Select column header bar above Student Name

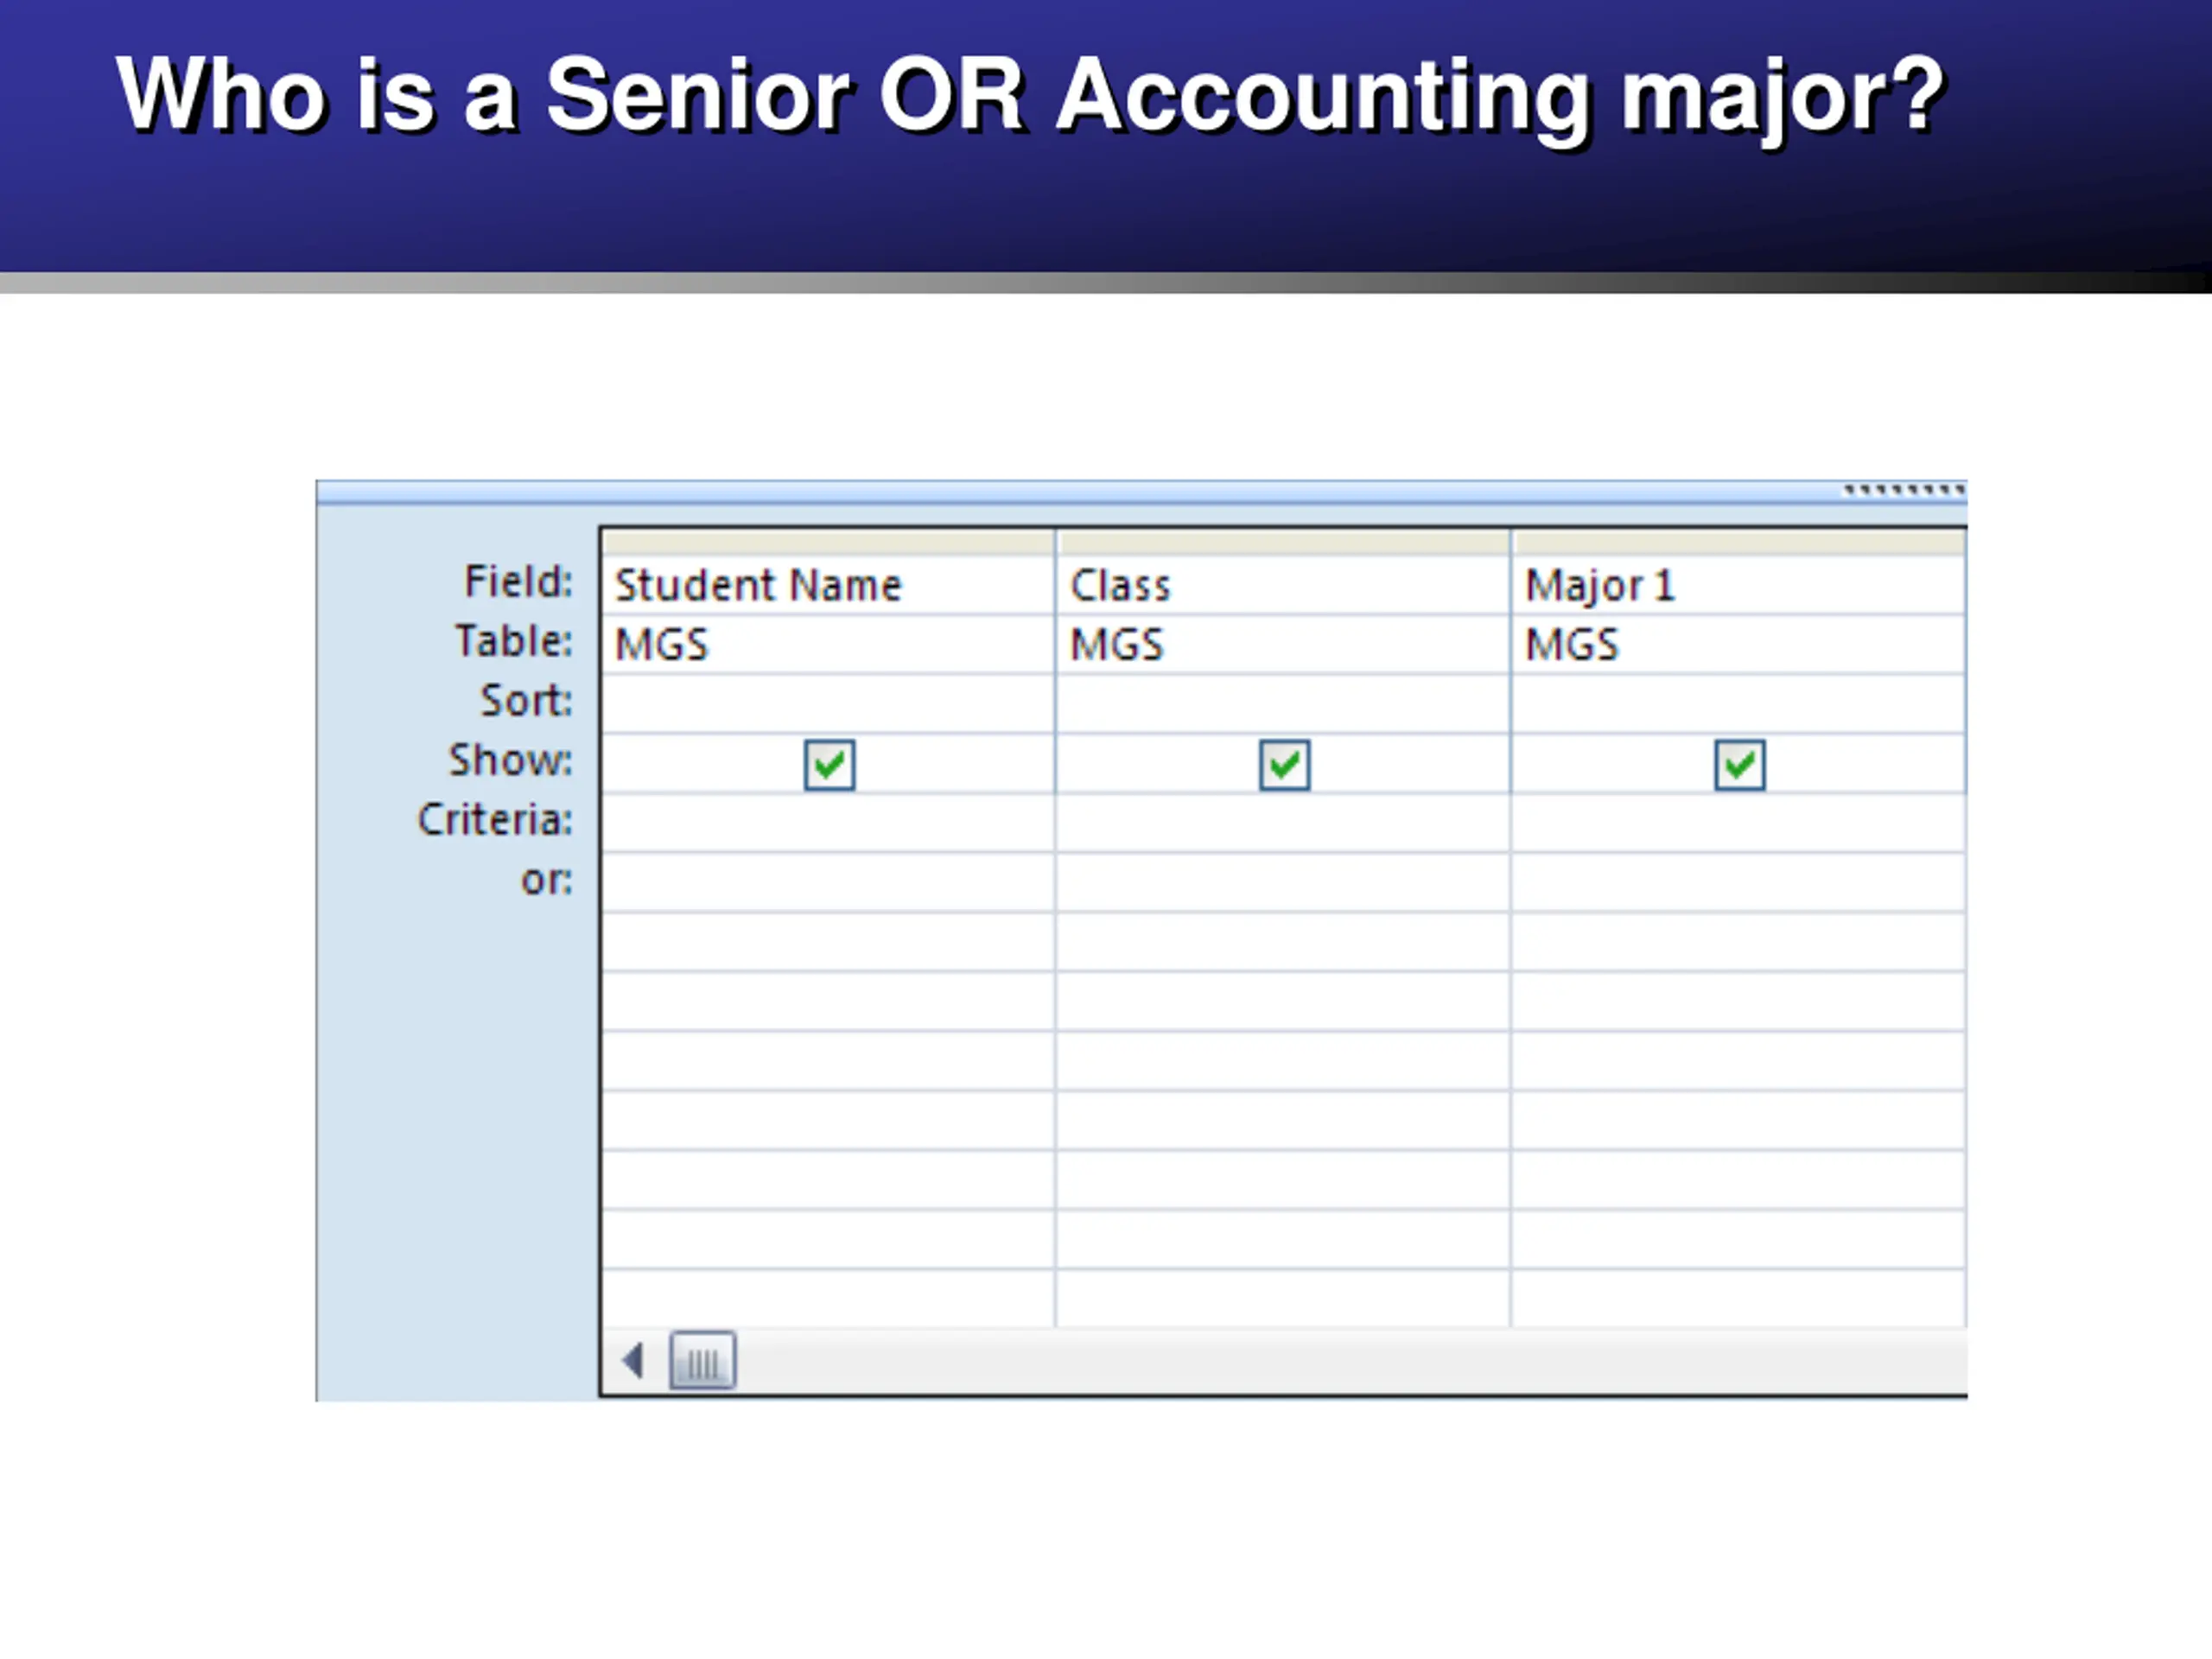coord(828,543)
